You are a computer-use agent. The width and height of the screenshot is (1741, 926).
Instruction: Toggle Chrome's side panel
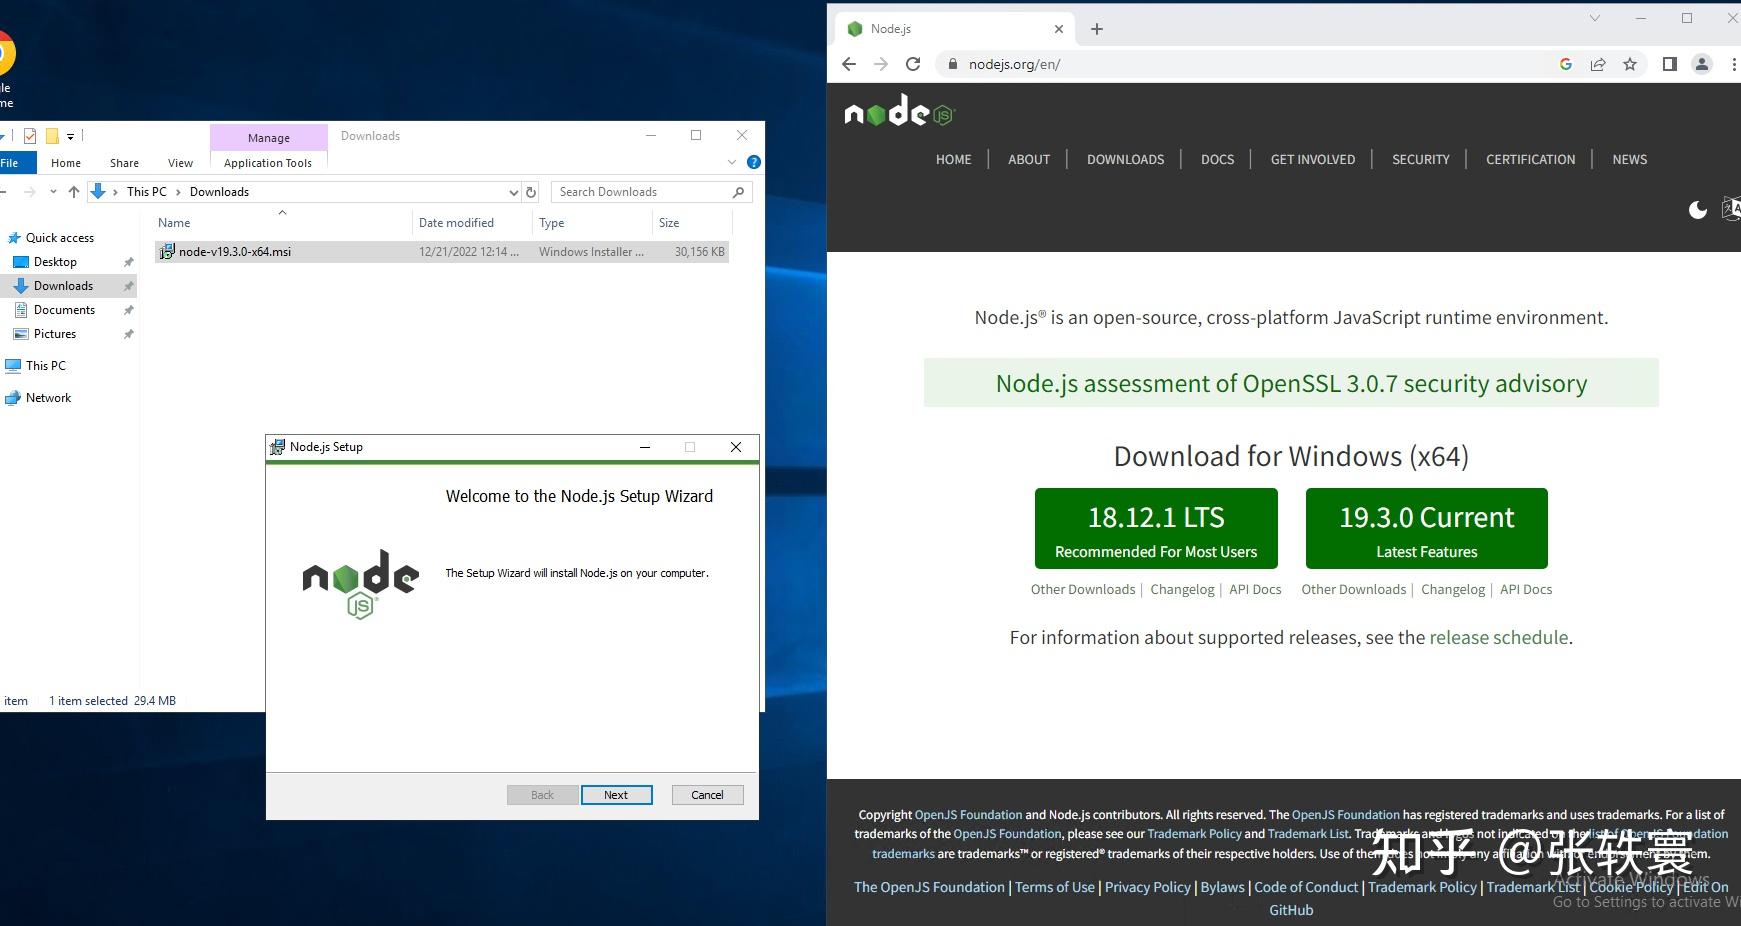(x=1668, y=63)
